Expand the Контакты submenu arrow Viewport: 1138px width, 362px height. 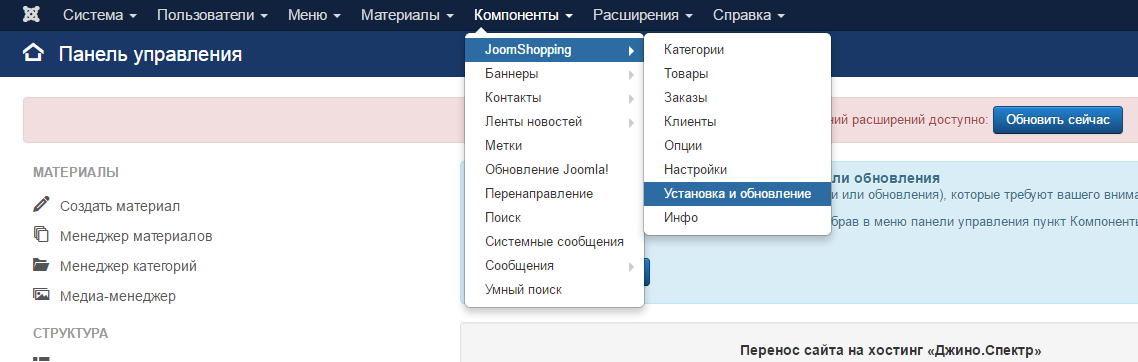pos(631,99)
